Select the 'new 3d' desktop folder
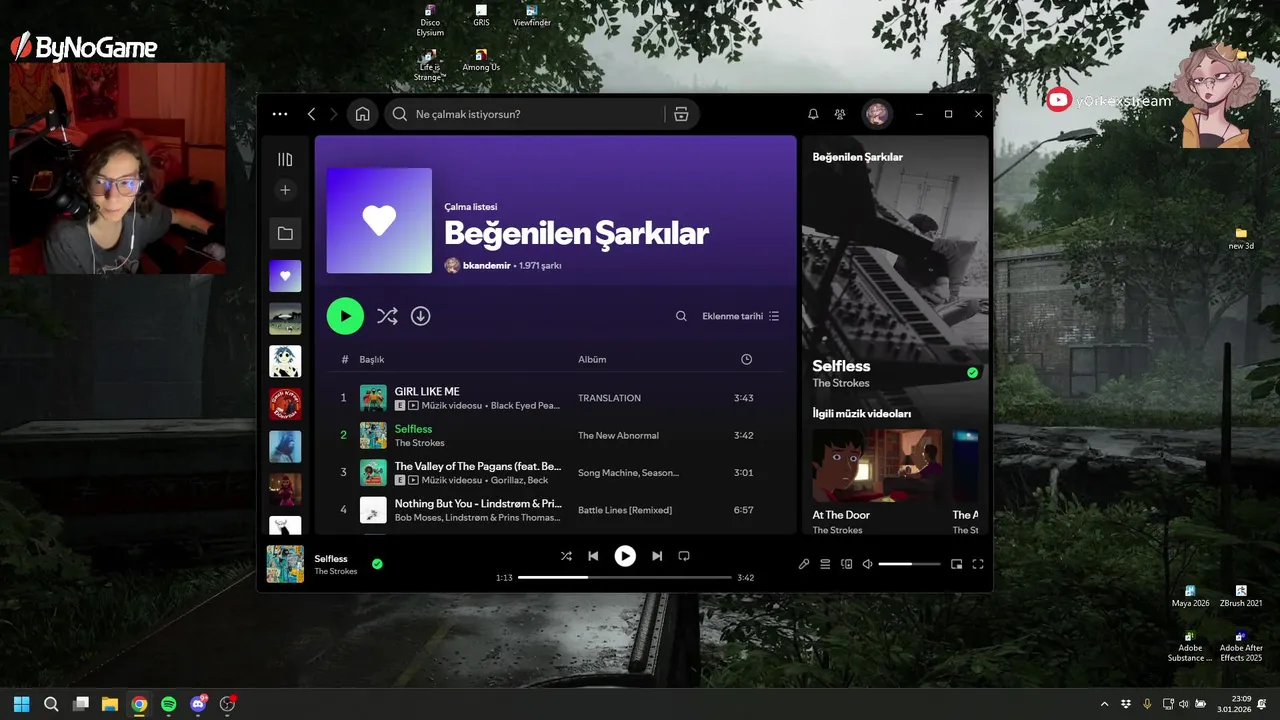1280x720 pixels. point(1241,238)
